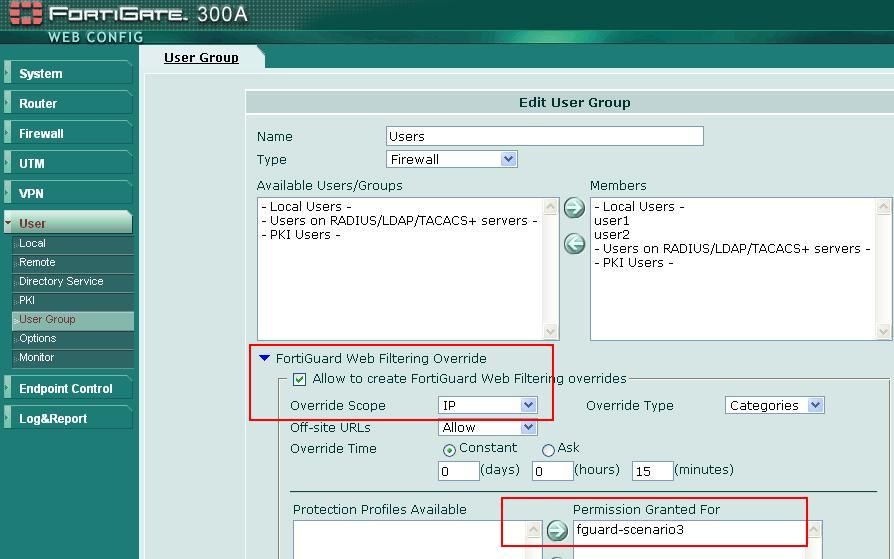Viewport: 894px width, 559px height.
Task: Open the PKI submenu item
Action: coord(73,300)
